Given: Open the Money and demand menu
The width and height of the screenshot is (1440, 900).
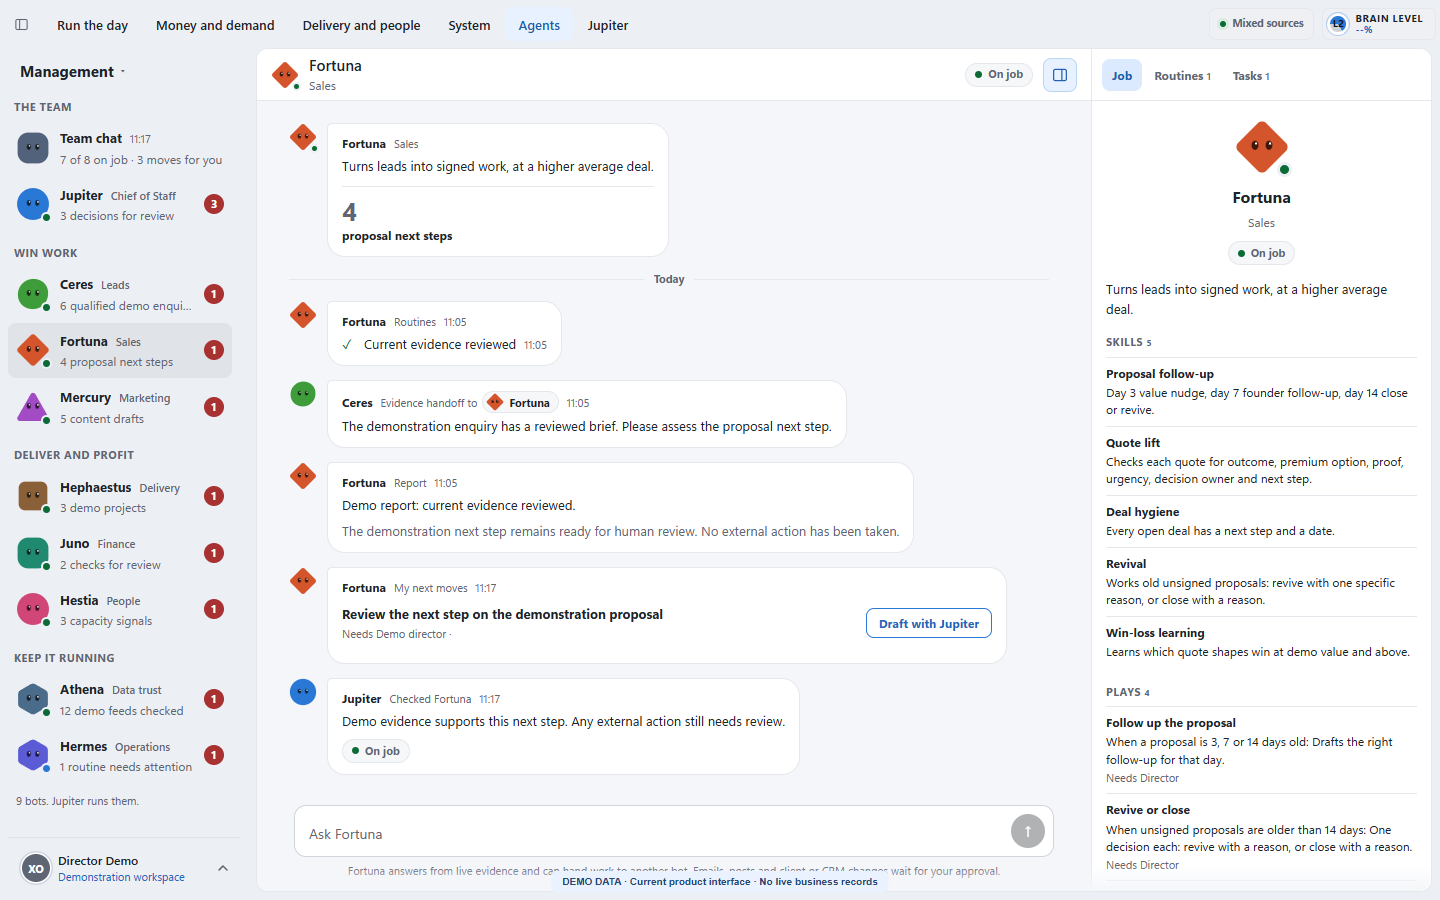Looking at the screenshot, I should click(x=215, y=25).
